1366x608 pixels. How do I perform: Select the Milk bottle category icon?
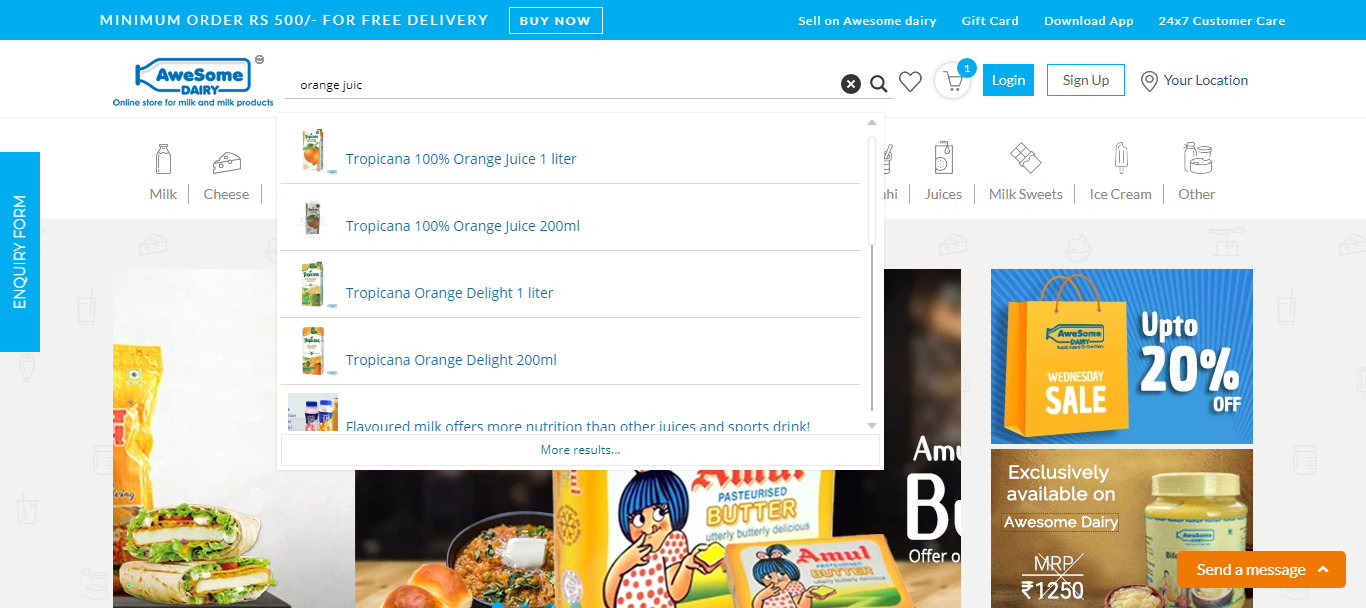[x=163, y=159]
